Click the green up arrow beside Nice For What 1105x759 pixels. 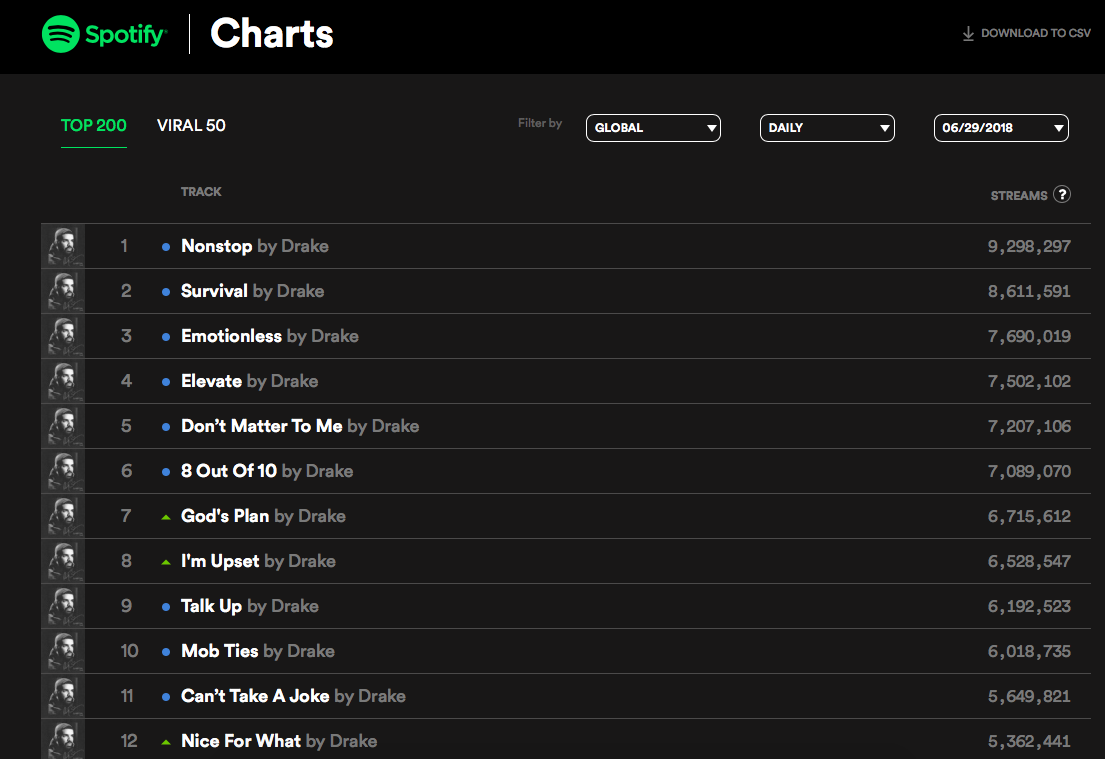(166, 742)
